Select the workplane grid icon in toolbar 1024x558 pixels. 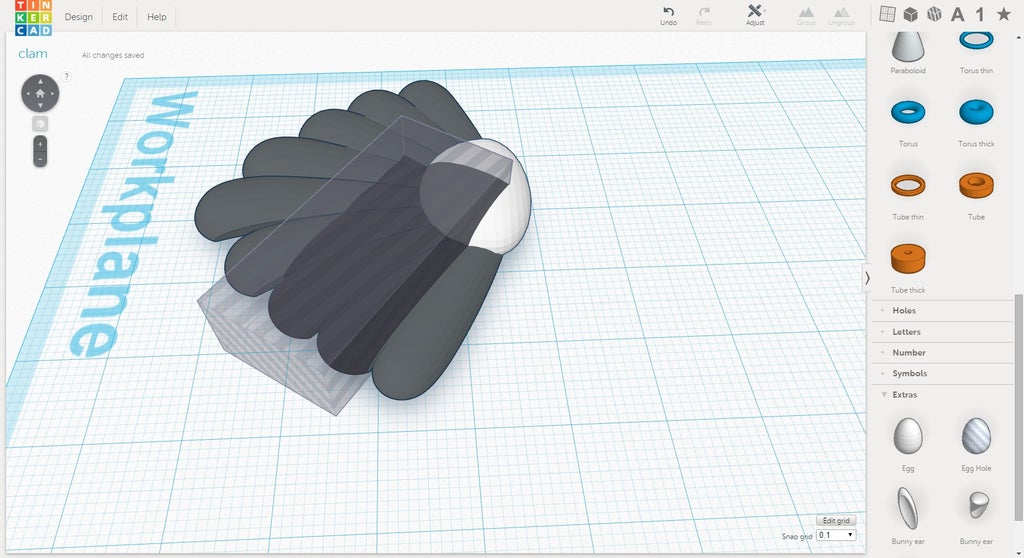[x=887, y=14]
